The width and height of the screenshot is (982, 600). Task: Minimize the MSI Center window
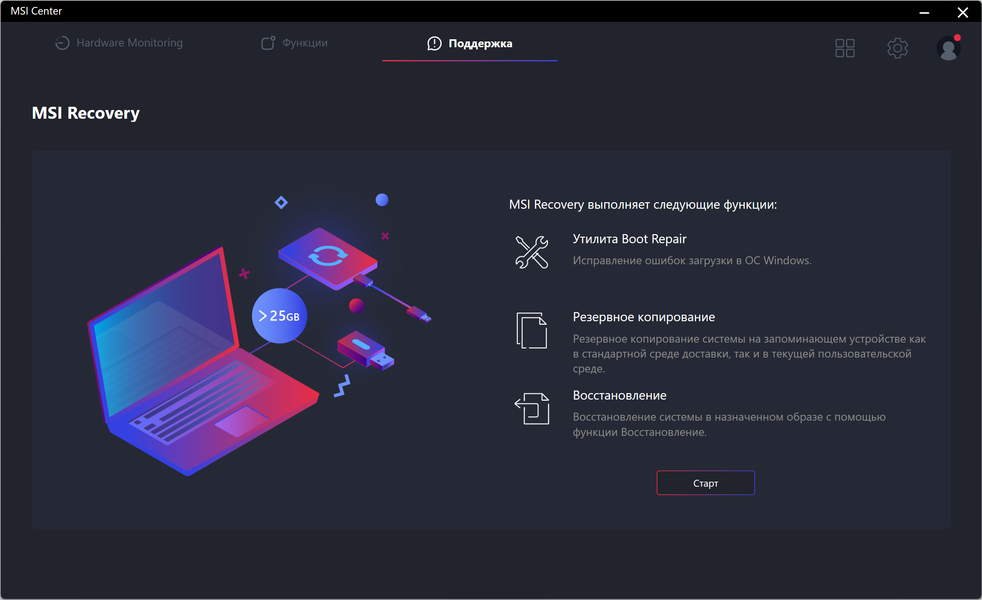pos(924,12)
